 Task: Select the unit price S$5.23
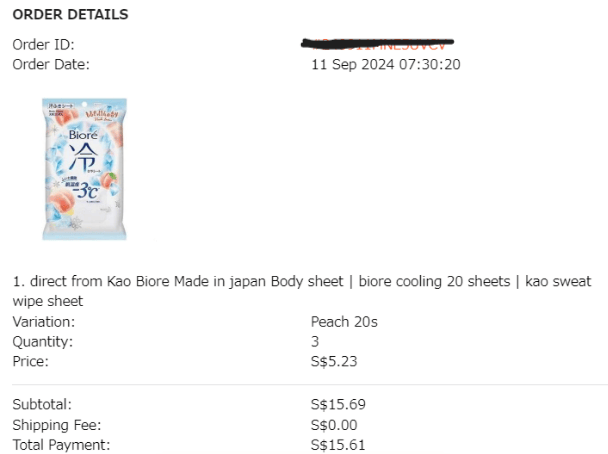(x=335, y=361)
